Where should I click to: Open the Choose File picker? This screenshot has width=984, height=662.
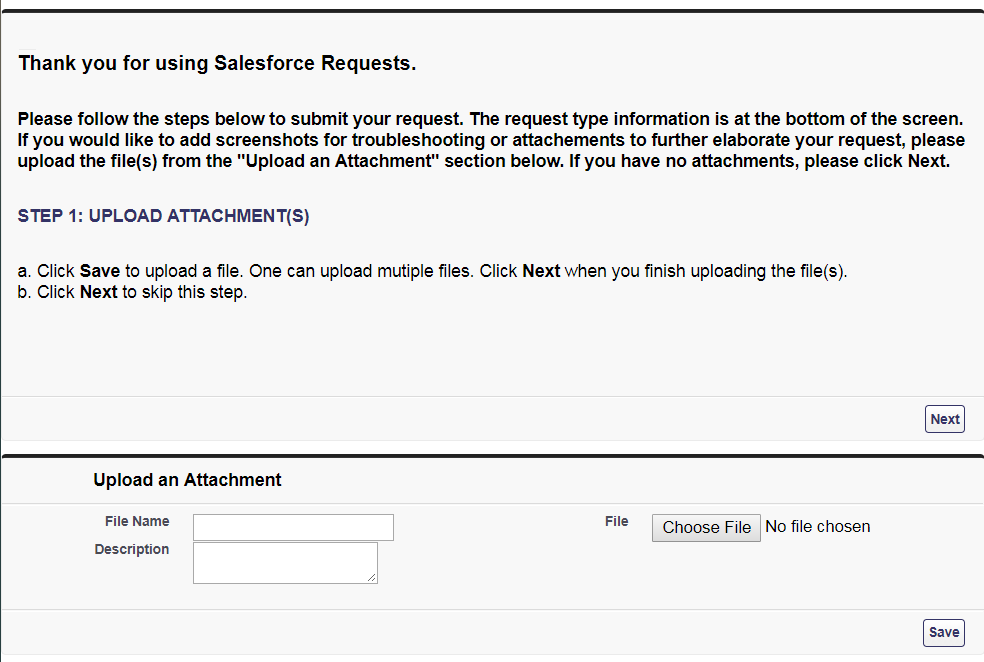(706, 527)
